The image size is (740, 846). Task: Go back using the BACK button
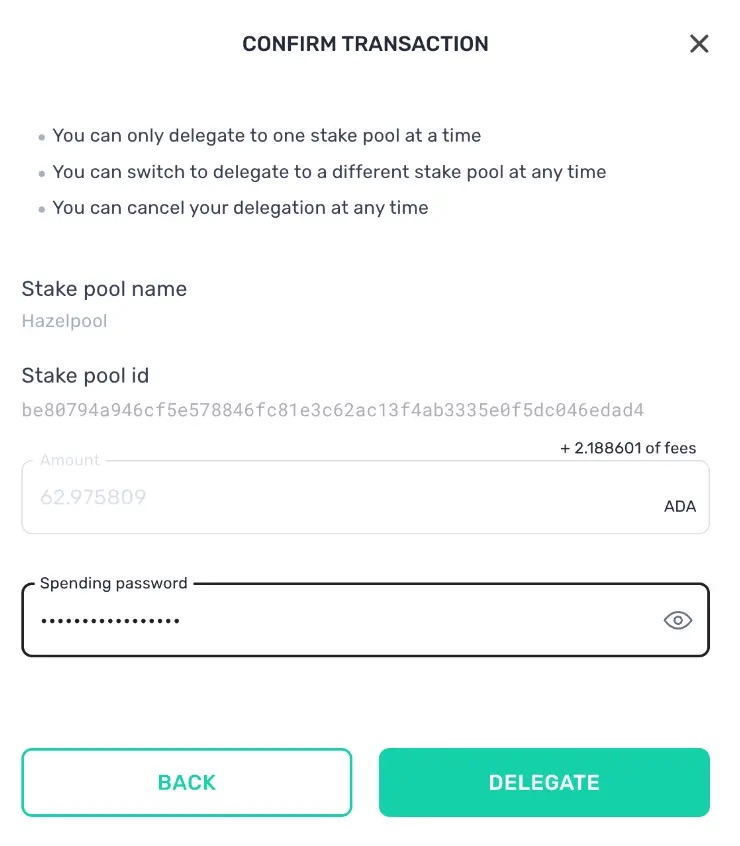(x=186, y=782)
